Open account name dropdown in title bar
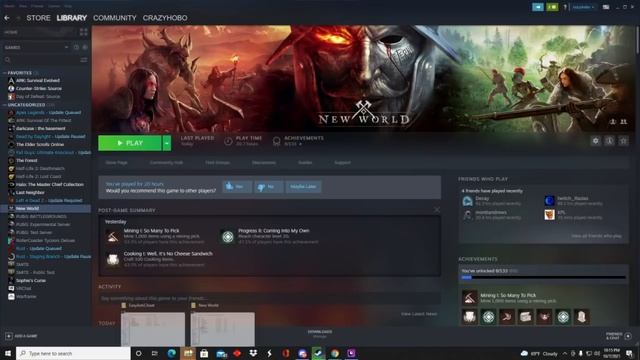Image resolution: width=640 pixels, height=360 pixels. pyautogui.click(x=583, y=7)
